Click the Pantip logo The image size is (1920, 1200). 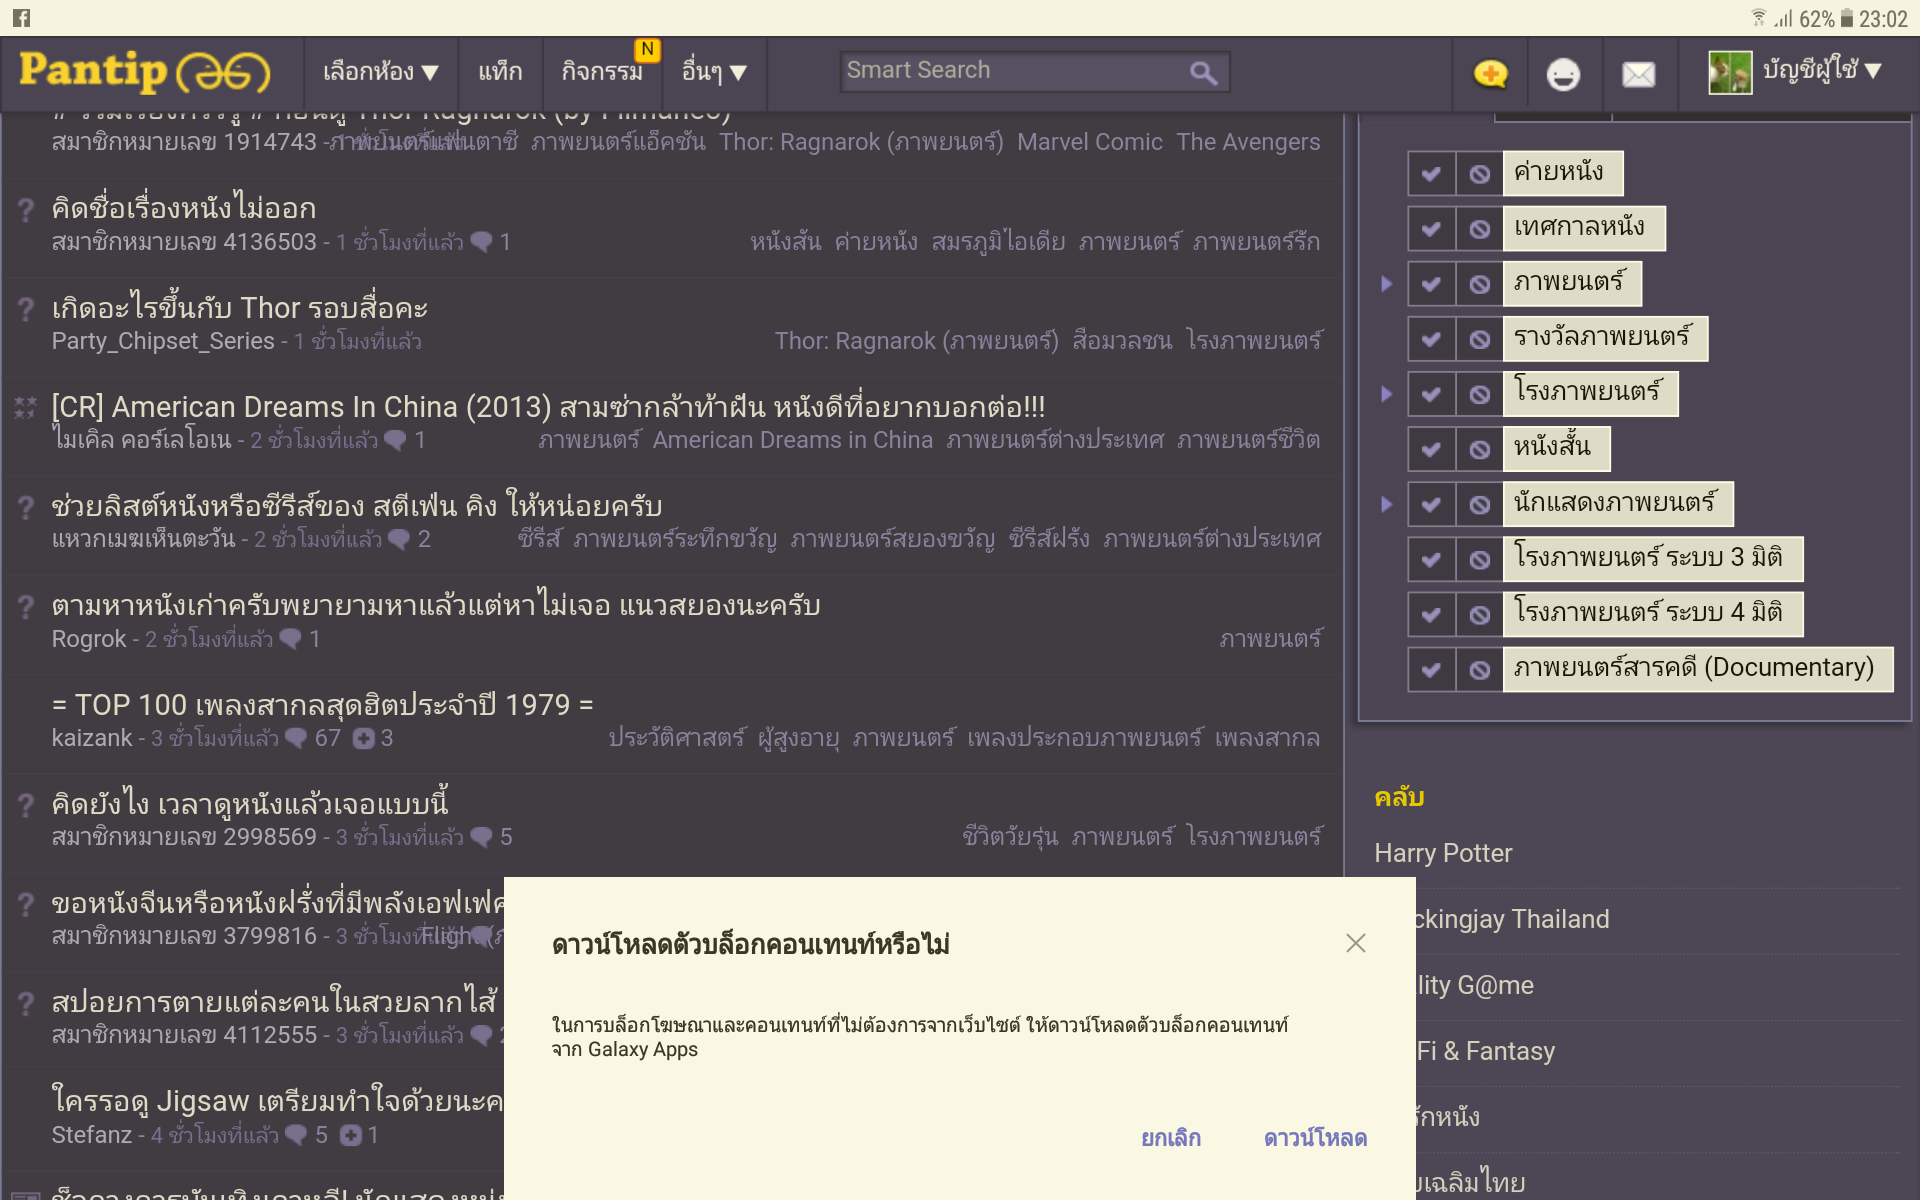(144, 72)
